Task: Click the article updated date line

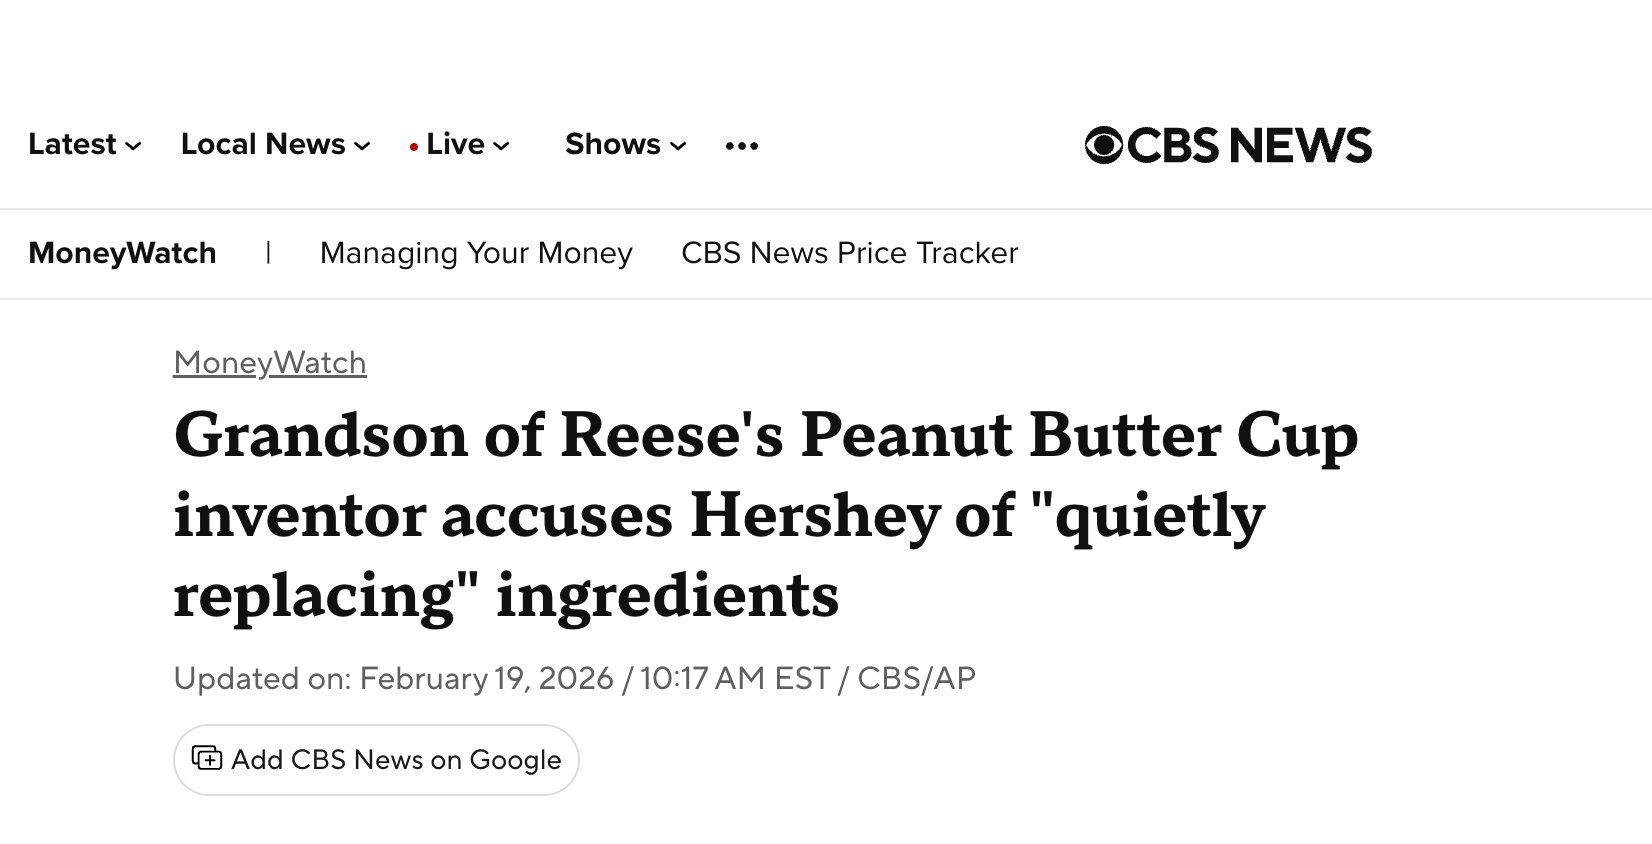Action: pos(574,678)
